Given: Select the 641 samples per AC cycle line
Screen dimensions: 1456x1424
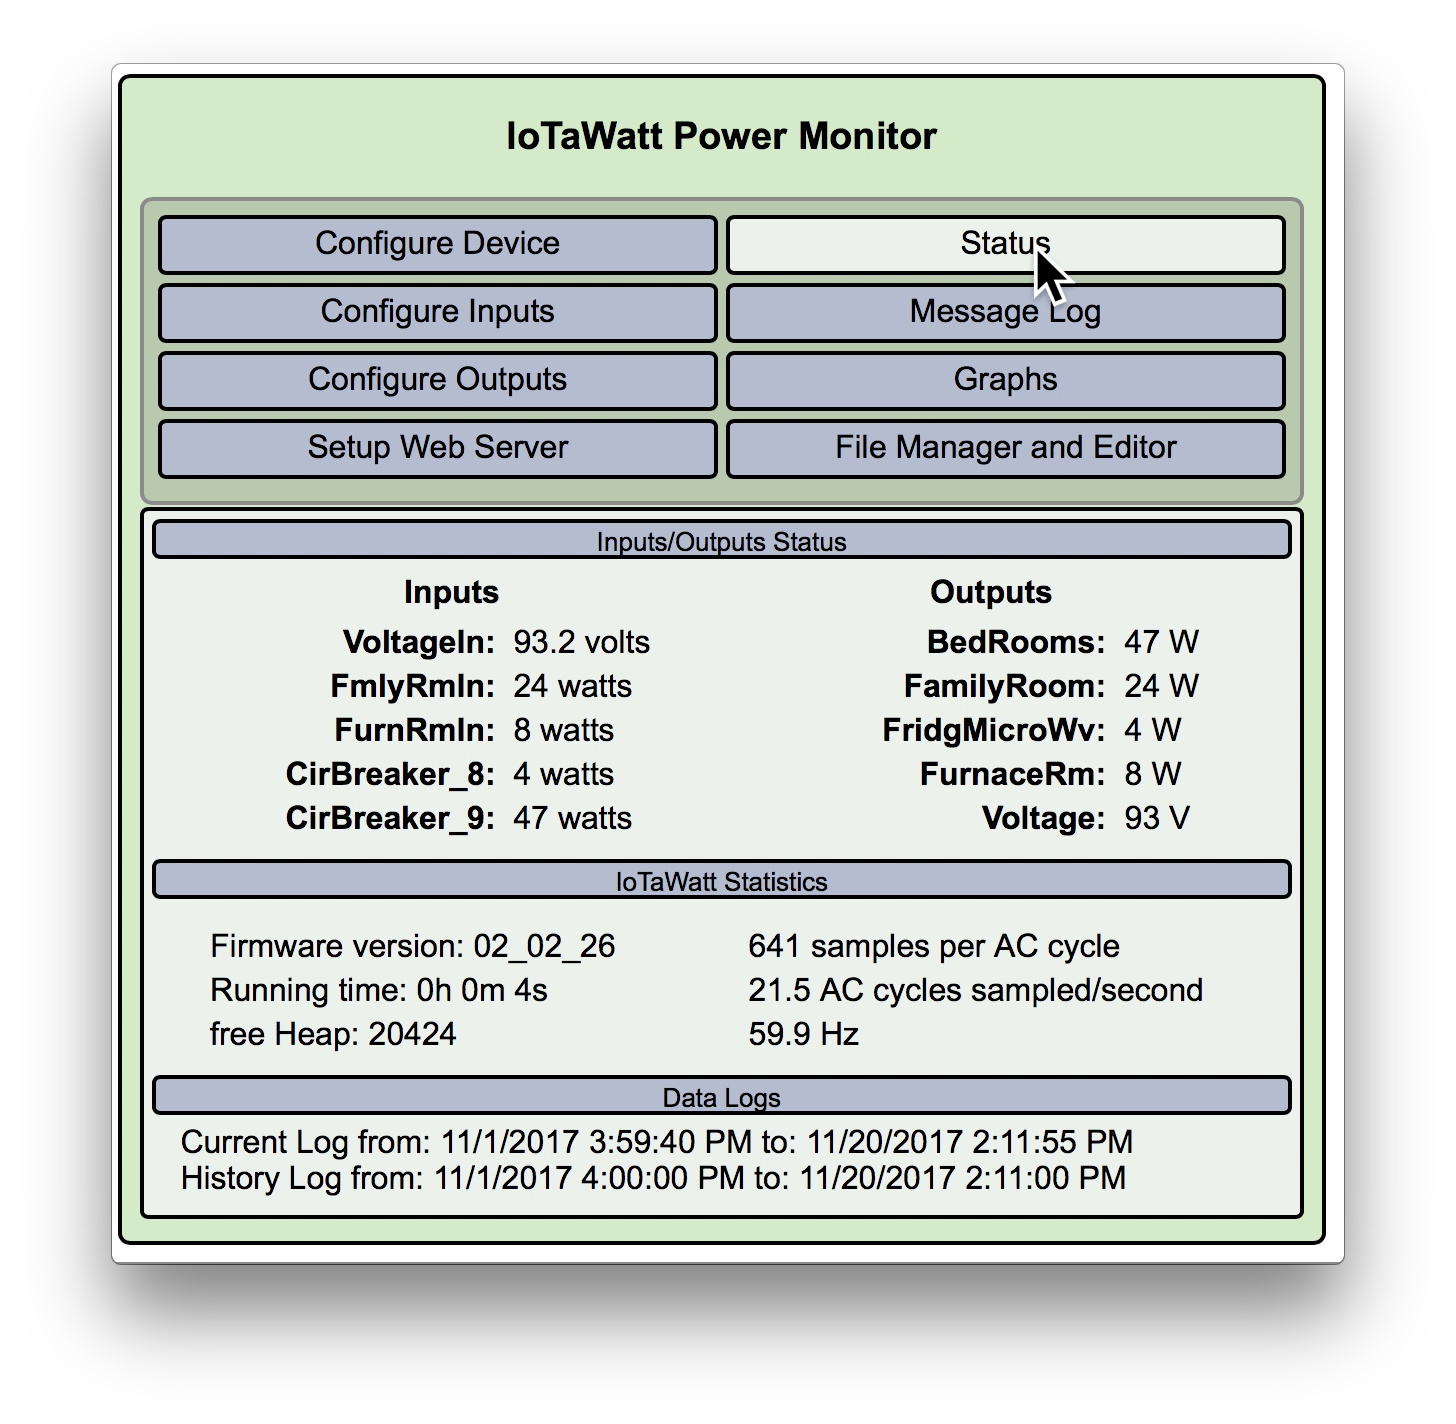Looking at the screenshot, I should click(934, 946).
